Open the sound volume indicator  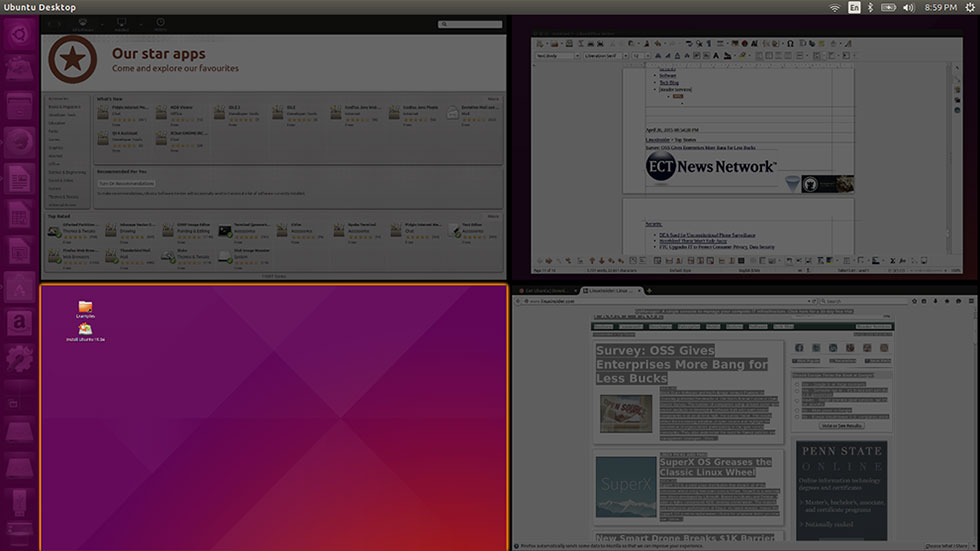[909, 7]
